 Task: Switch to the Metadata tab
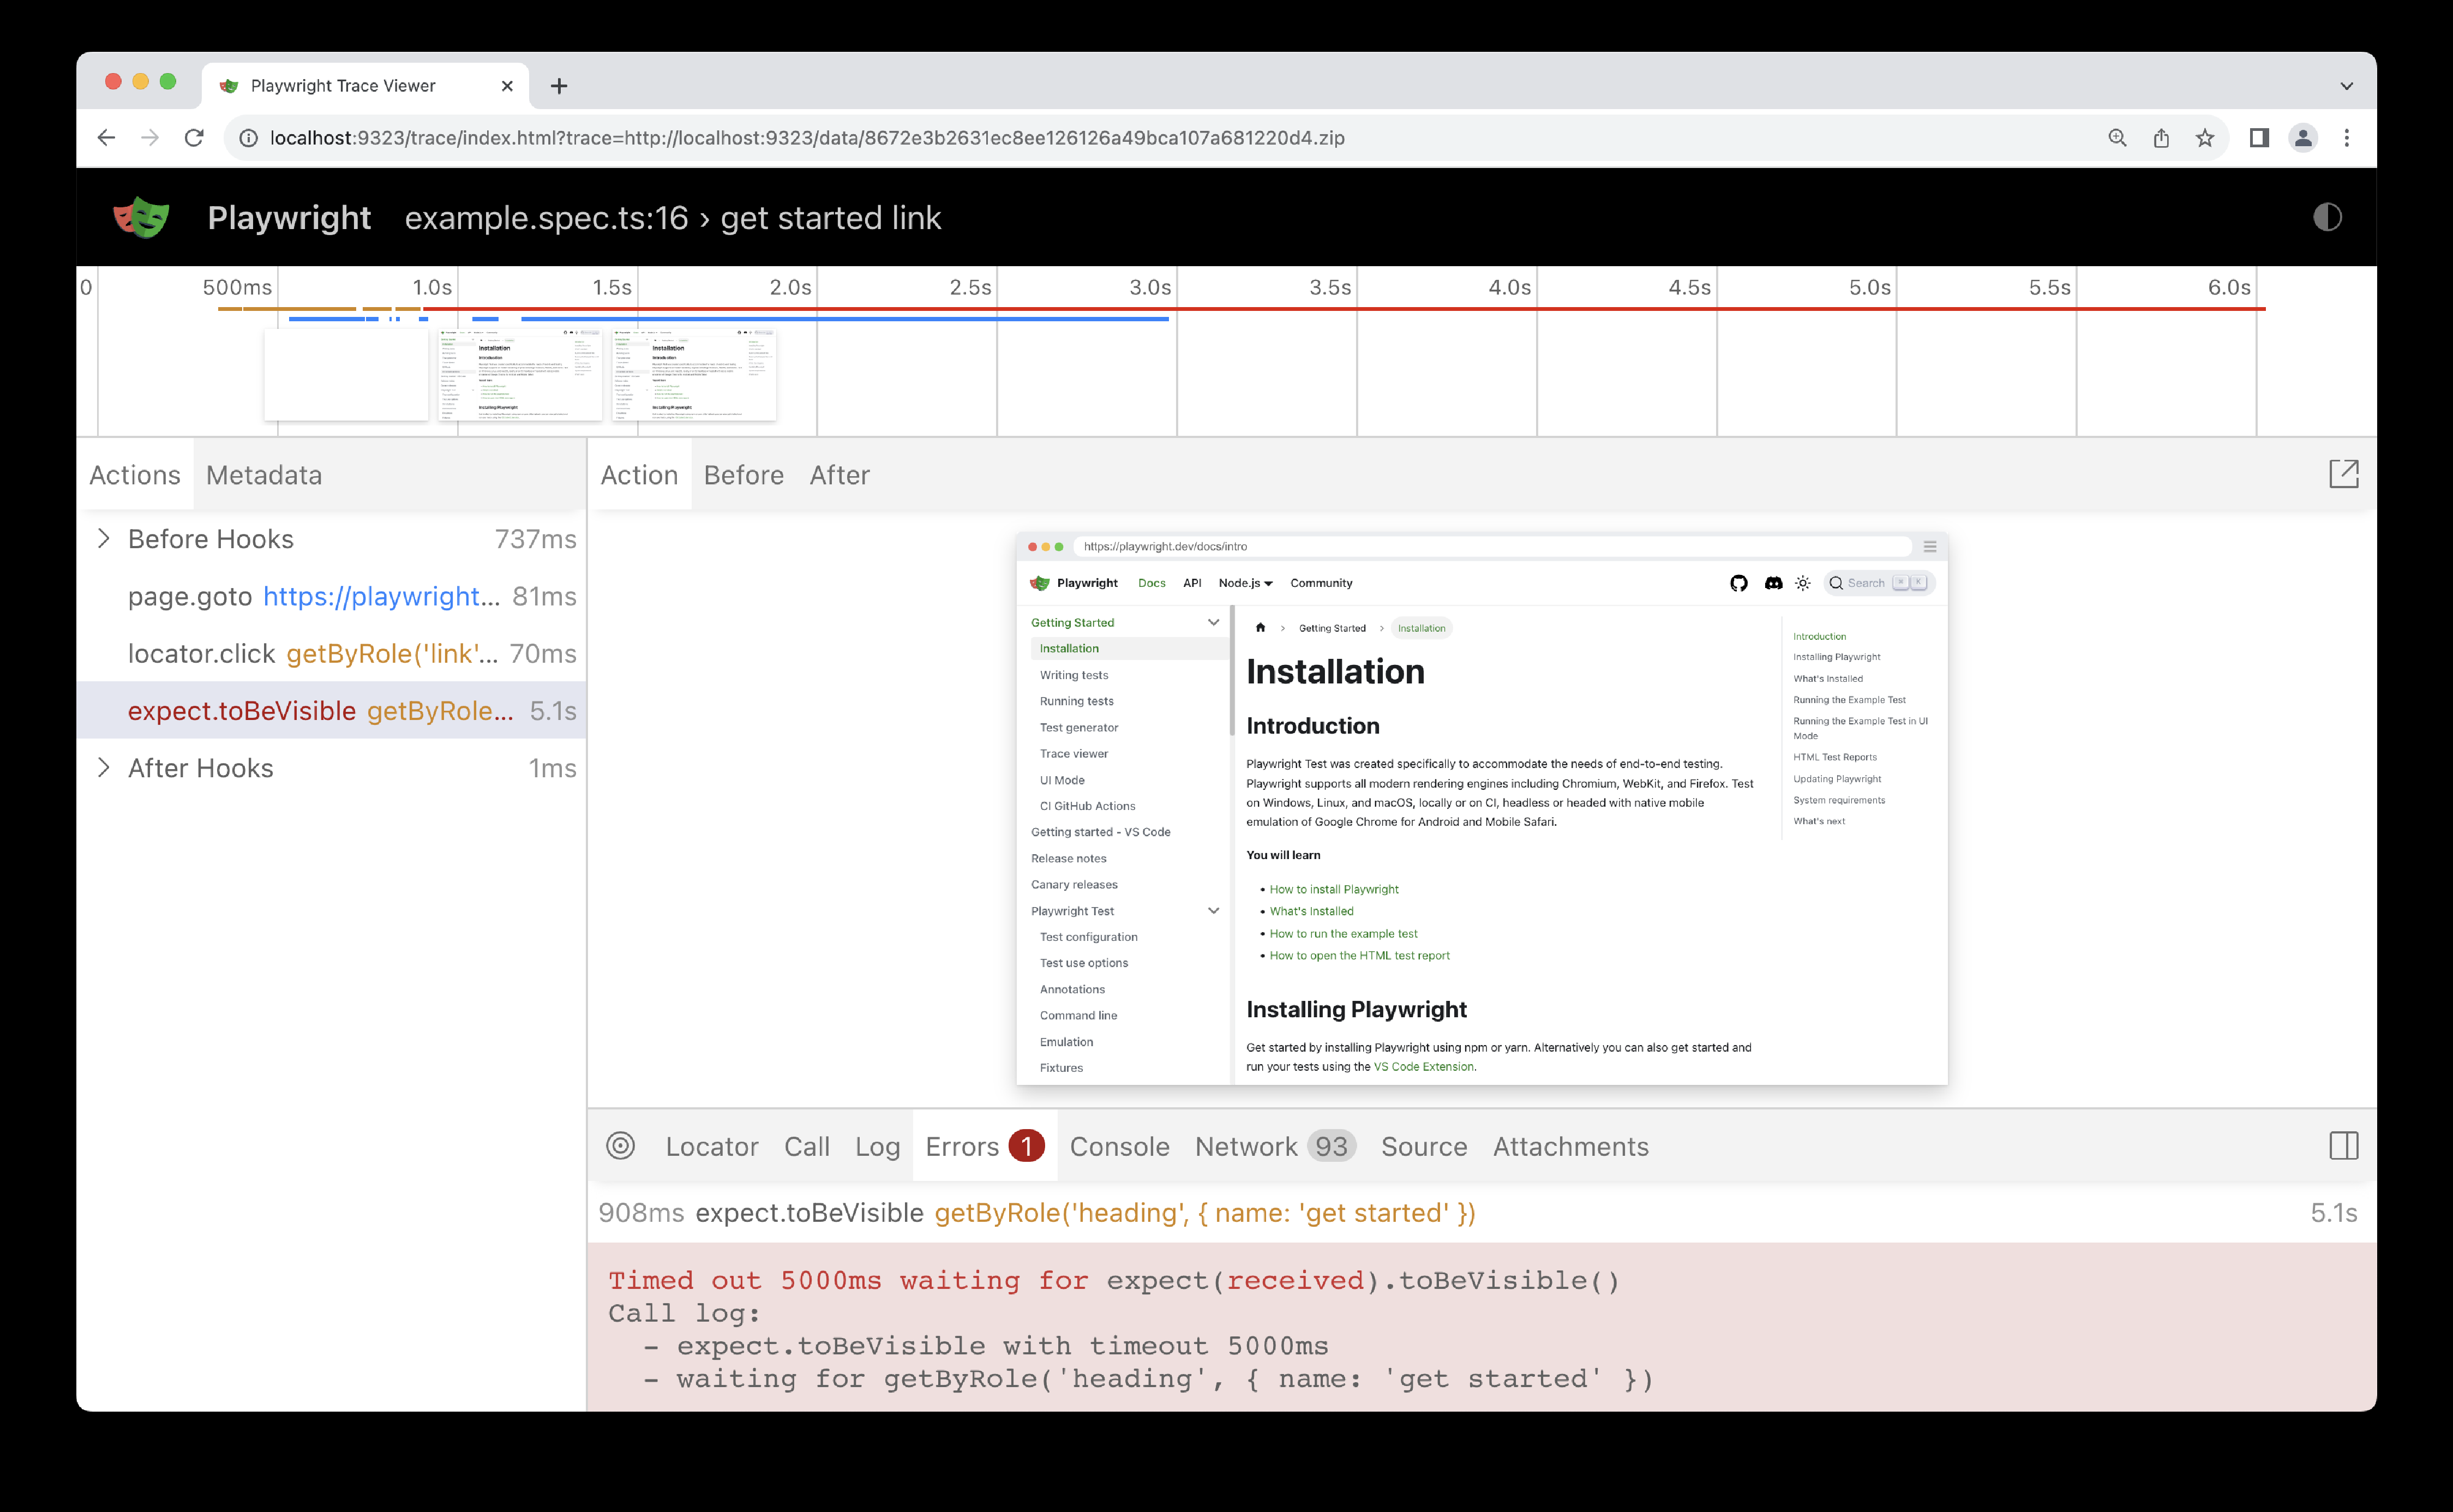(x=264, y=475)
